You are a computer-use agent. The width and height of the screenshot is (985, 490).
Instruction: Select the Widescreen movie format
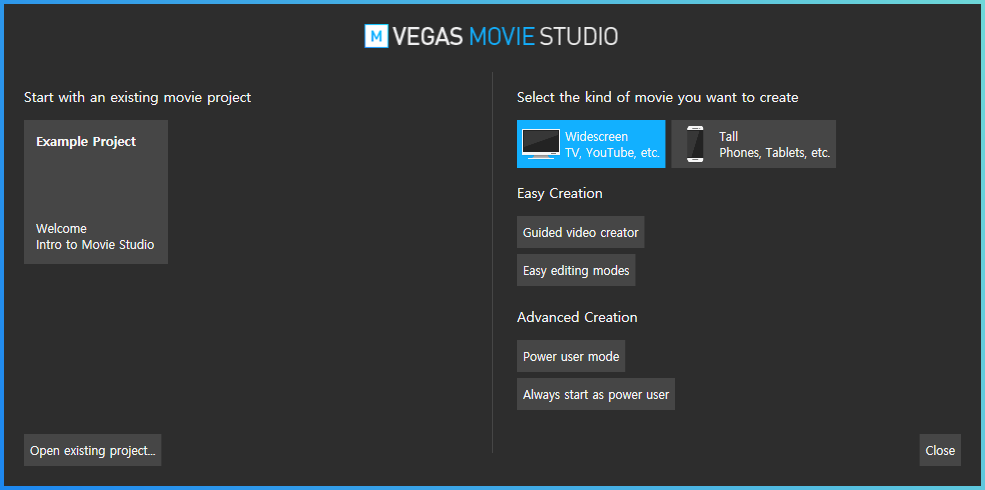click(590, 144)
